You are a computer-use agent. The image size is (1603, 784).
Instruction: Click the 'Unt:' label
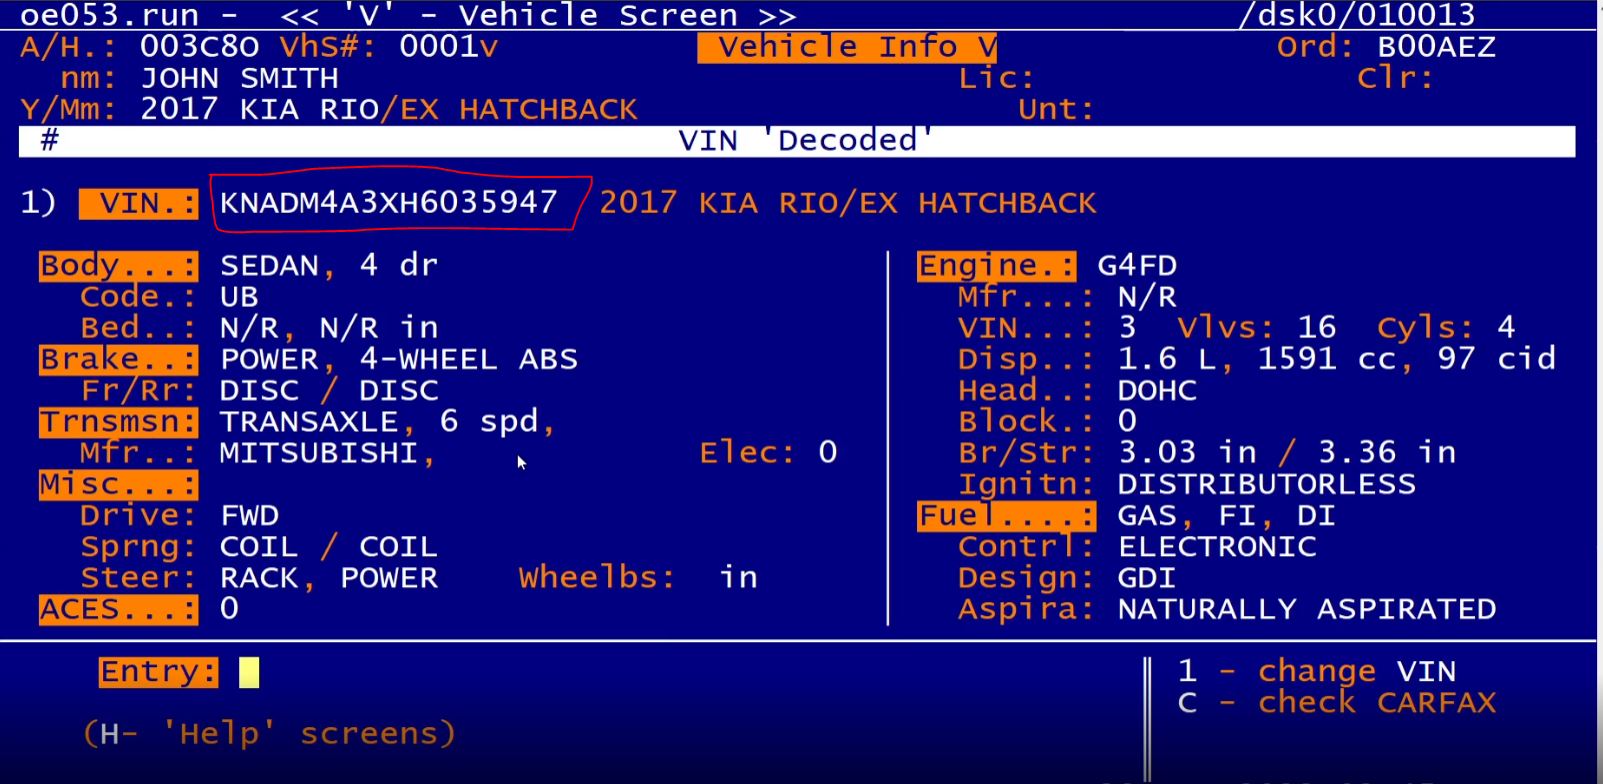point(1056,109)
